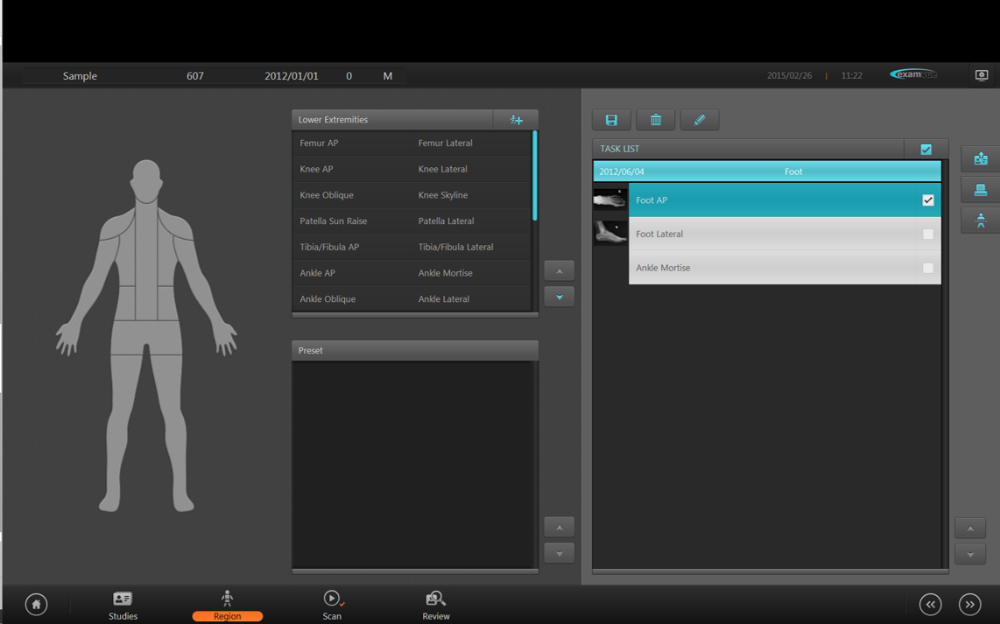Toggle the select-all checkbox in Task List header

926,149
